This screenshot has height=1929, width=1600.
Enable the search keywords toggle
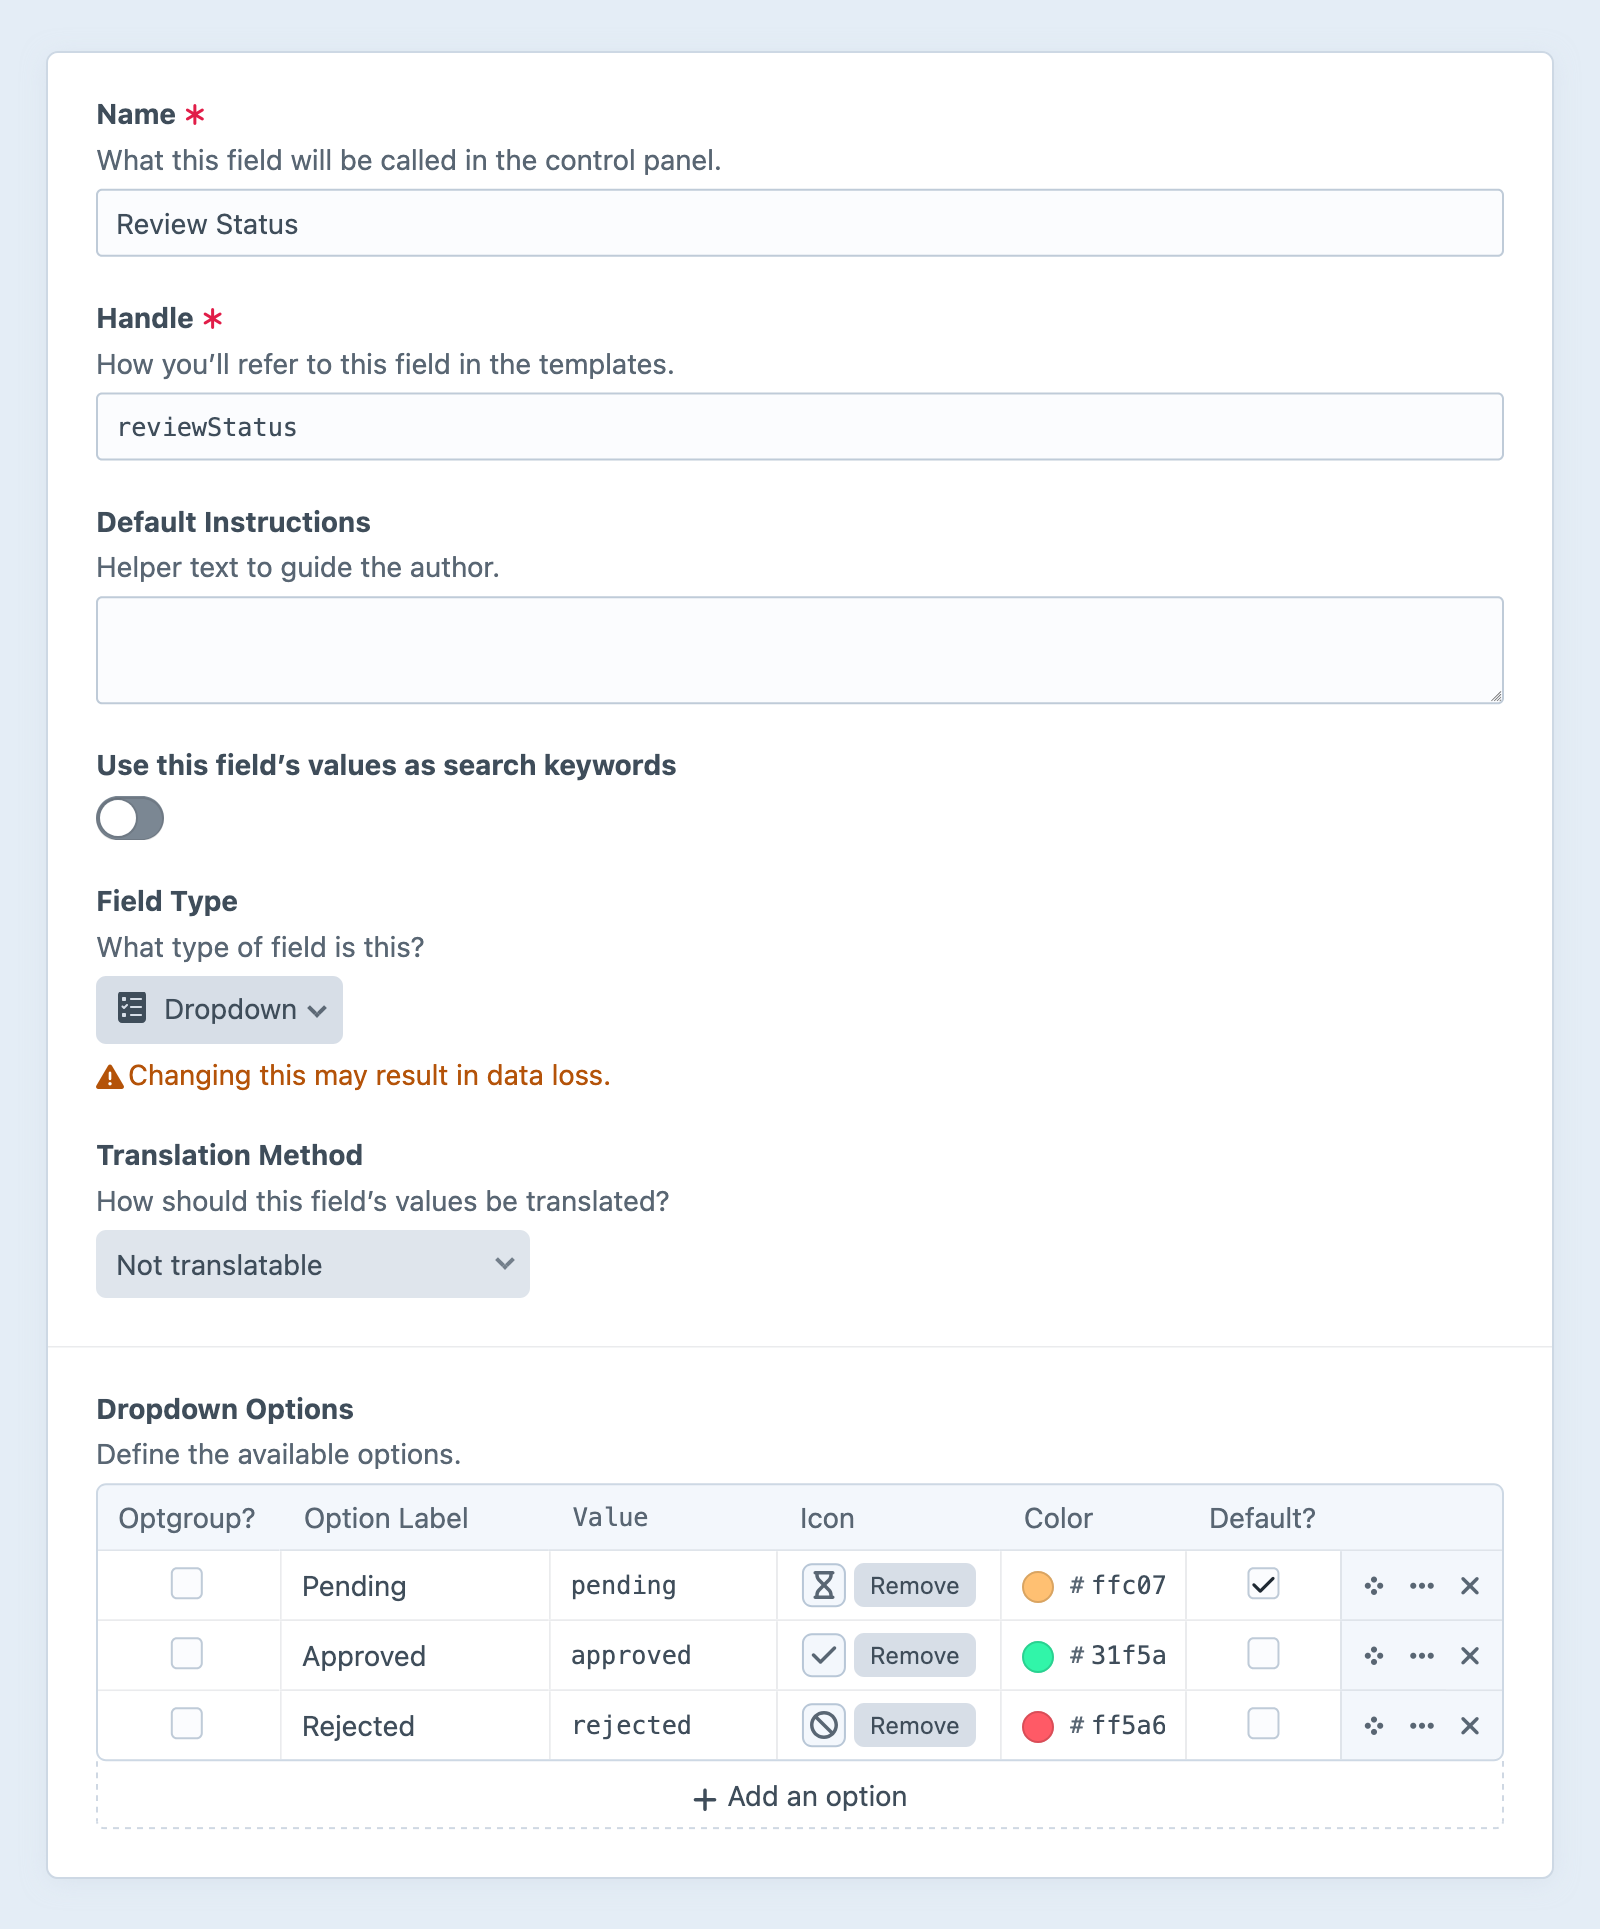[x=129, y=818]
